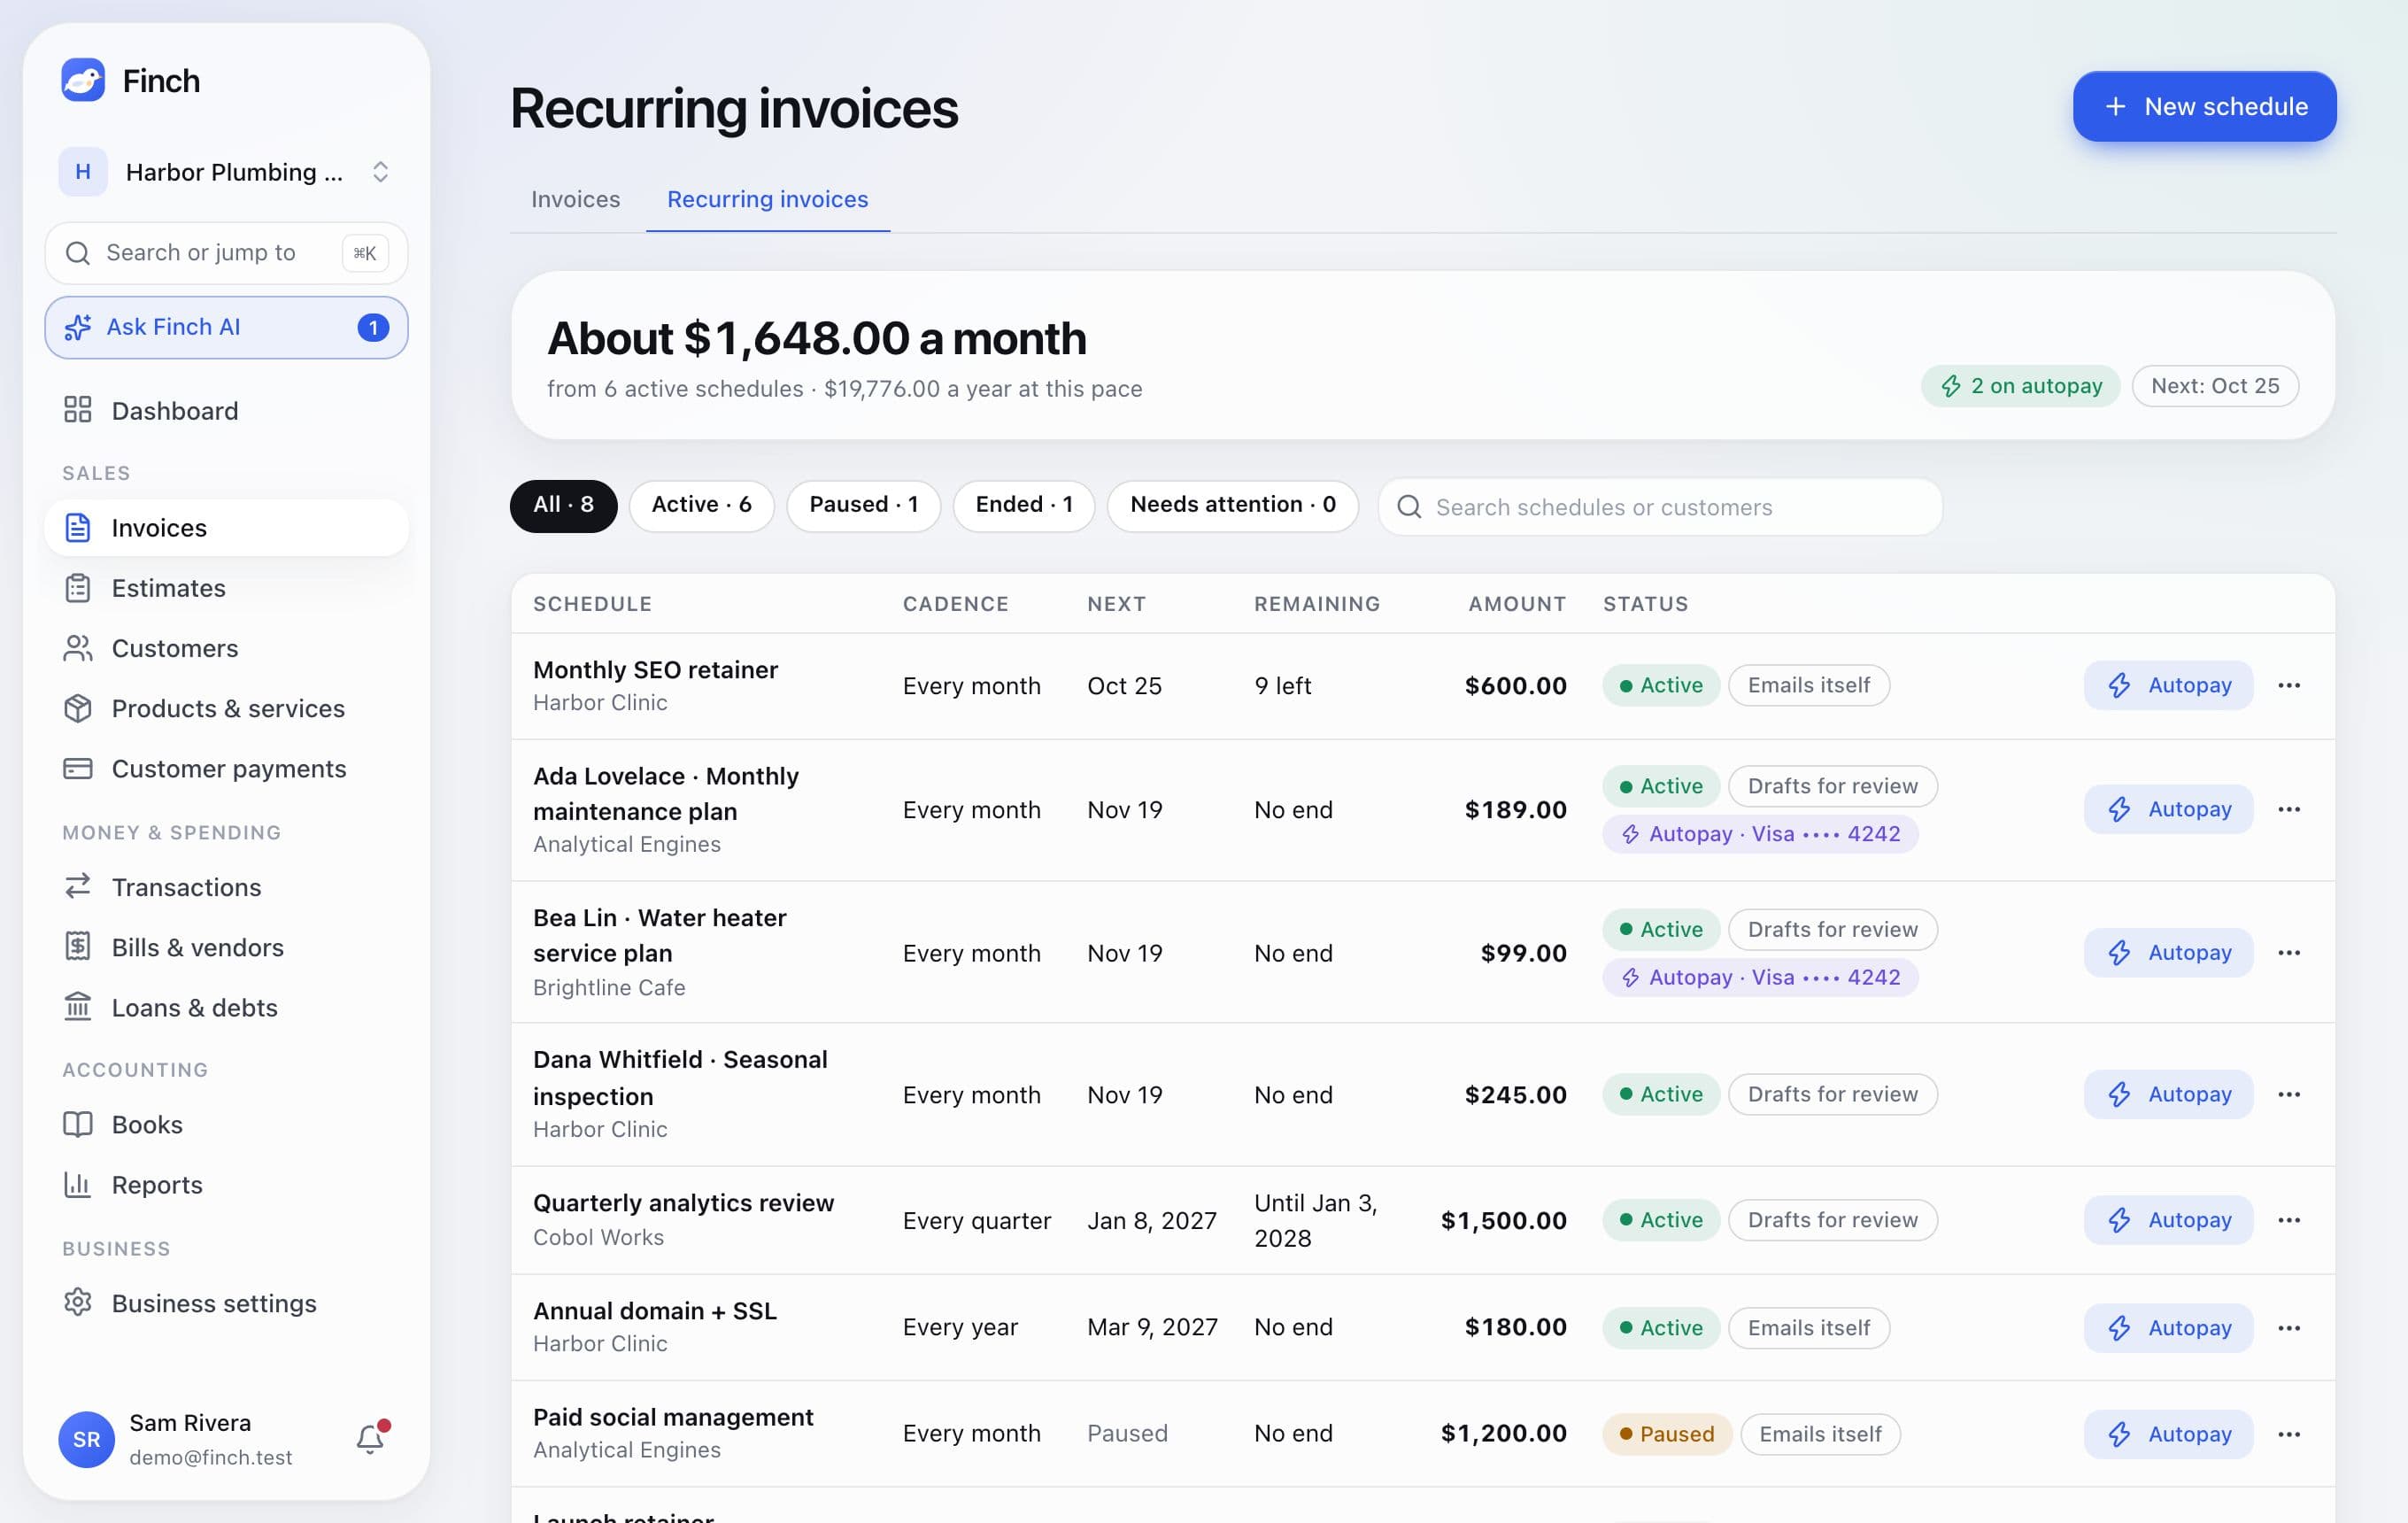Screen dimensions: 2408x1523
Task: Filter by Paused · 1 schedules
Action: (863, 506)
